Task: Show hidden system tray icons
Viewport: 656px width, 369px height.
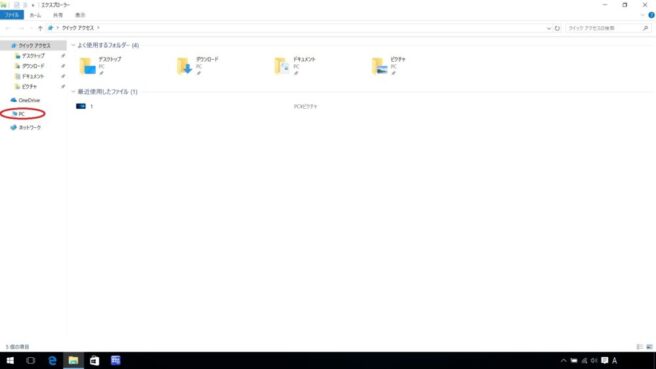Action: tap(564, 361)
